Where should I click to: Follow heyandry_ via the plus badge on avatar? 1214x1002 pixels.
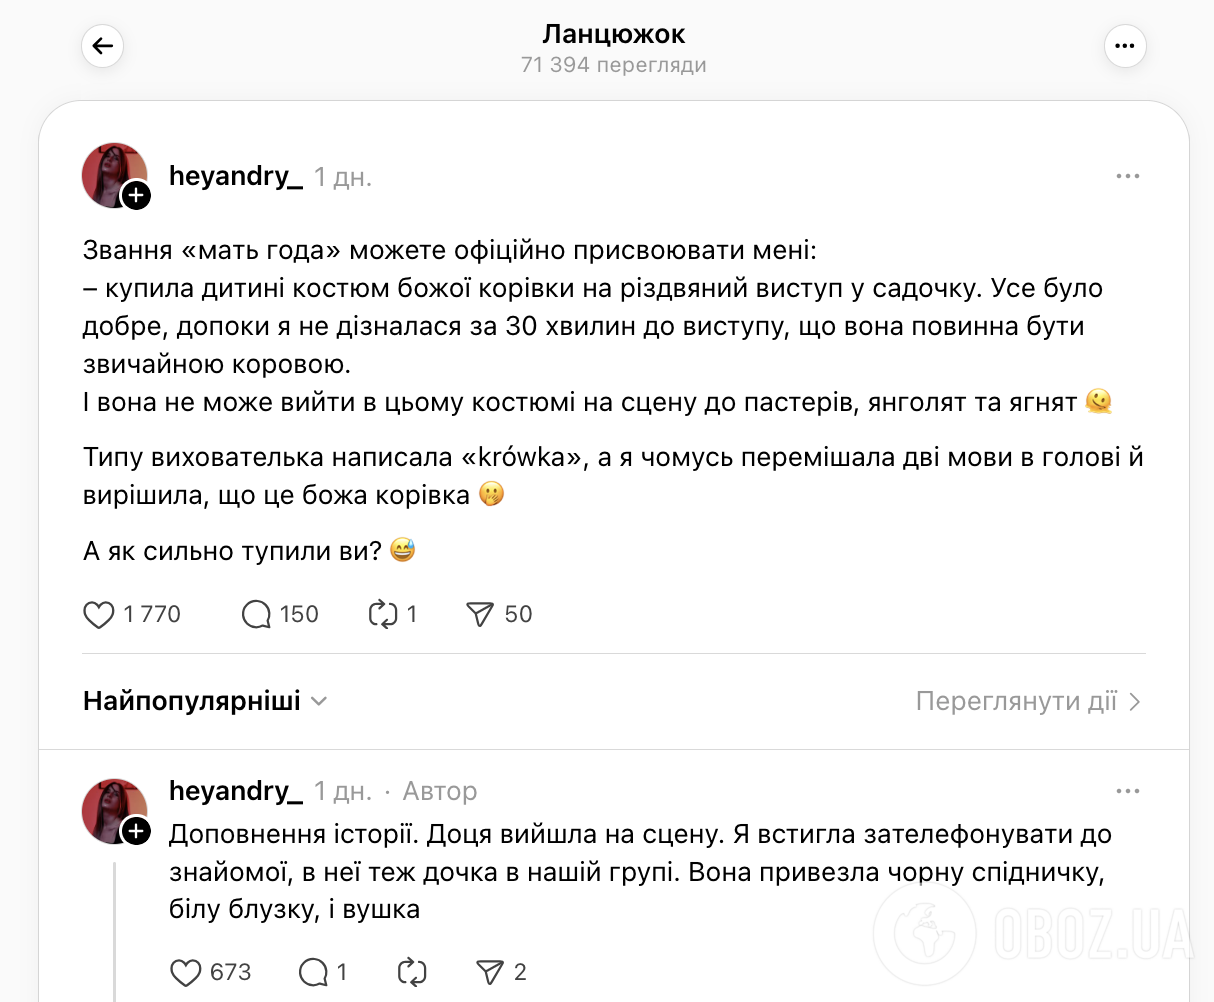click(137, 196)
